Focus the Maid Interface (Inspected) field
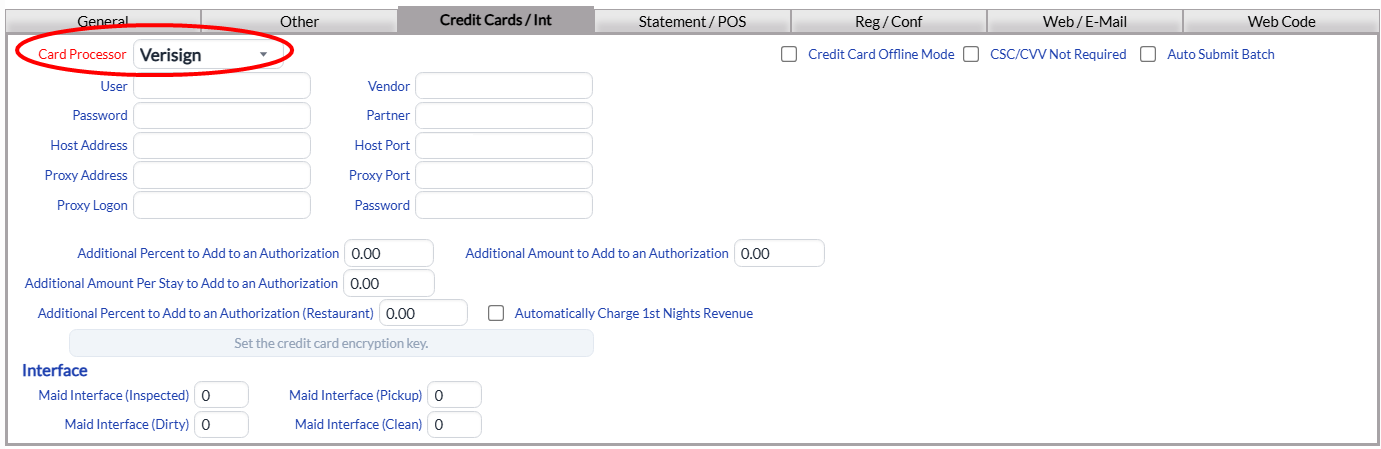 click(221, 396)
